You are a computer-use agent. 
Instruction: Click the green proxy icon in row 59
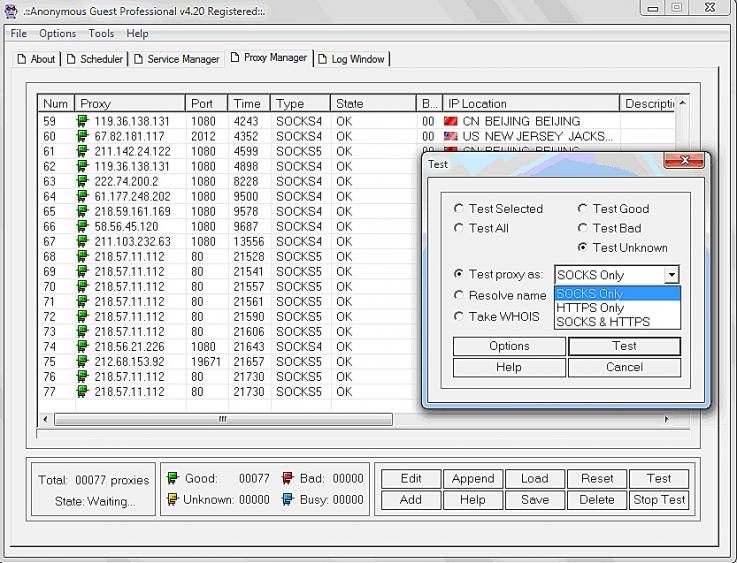pos(82,121)
